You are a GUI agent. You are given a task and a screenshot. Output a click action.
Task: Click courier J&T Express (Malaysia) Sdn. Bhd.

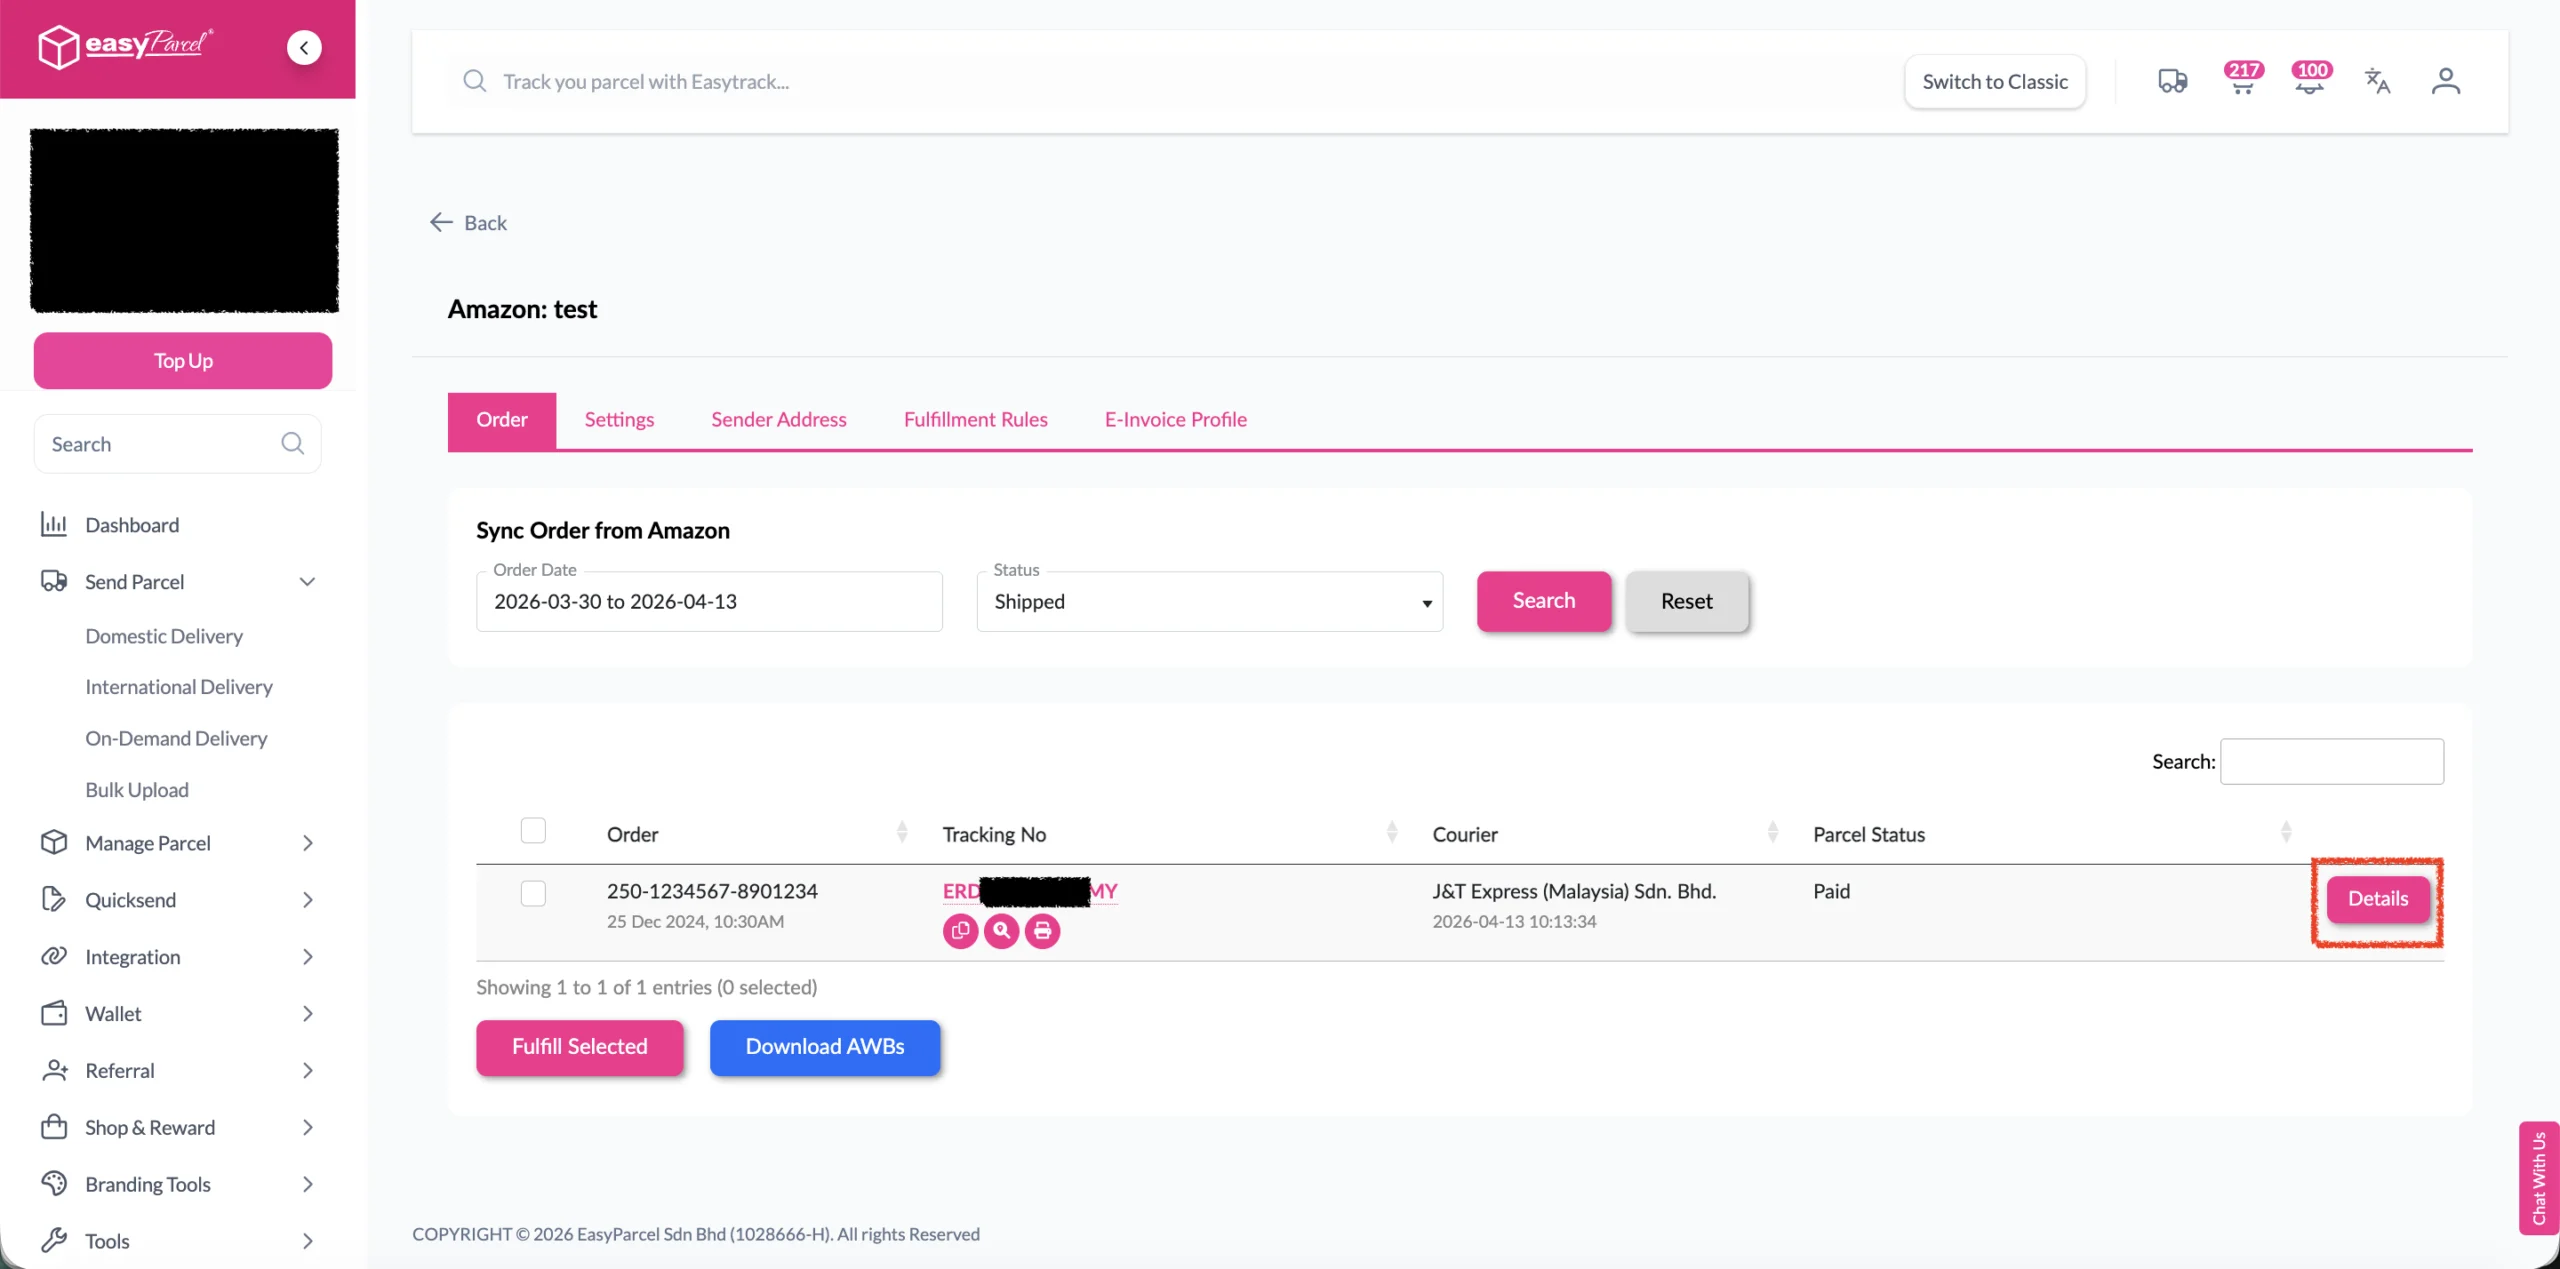click(1574, 891)
